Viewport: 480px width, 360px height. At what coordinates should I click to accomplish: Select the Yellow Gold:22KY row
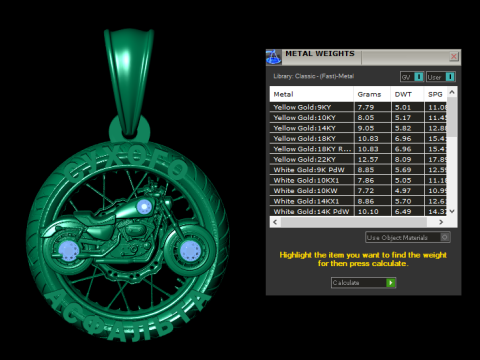tap(358, 159)
